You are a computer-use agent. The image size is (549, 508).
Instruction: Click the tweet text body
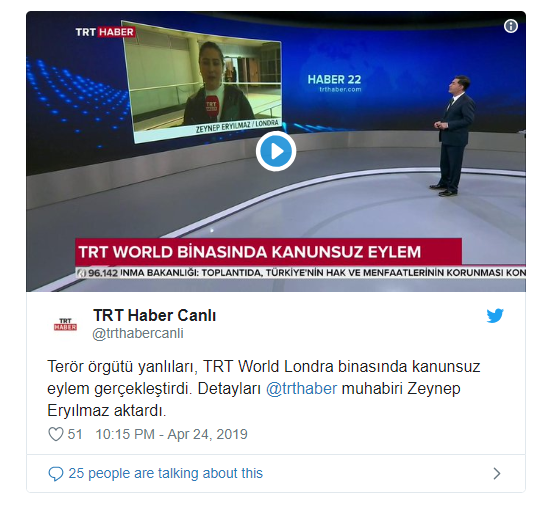pyautogui.click(x=263, y=389)
